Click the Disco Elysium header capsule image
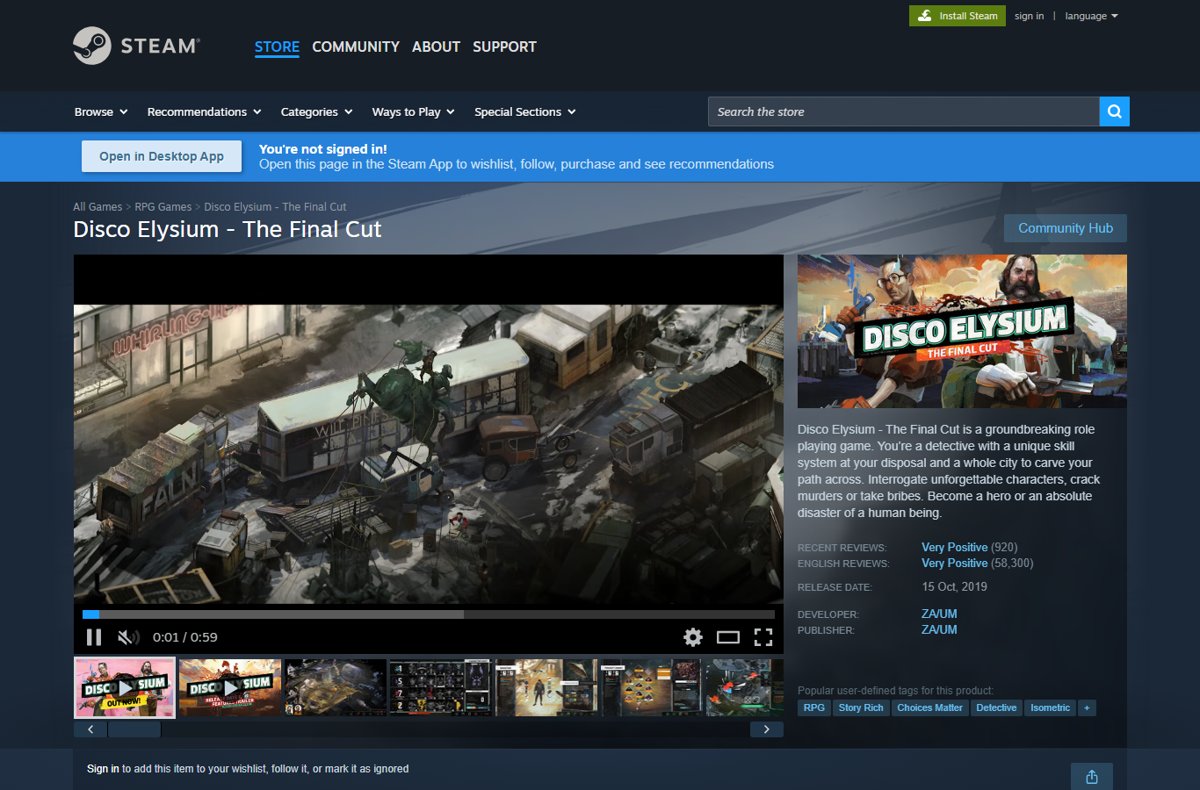 [x=962, y=331]
